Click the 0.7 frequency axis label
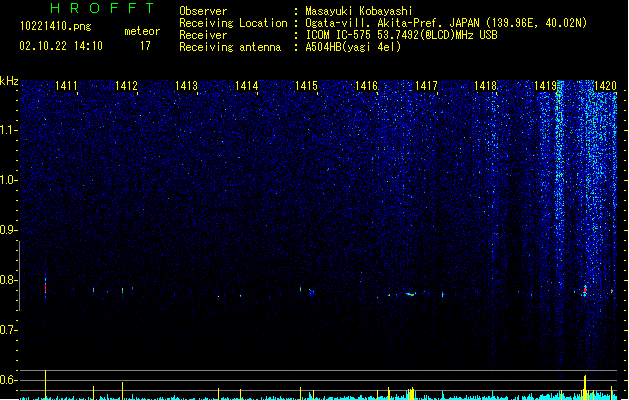 [x=8, y=330]
